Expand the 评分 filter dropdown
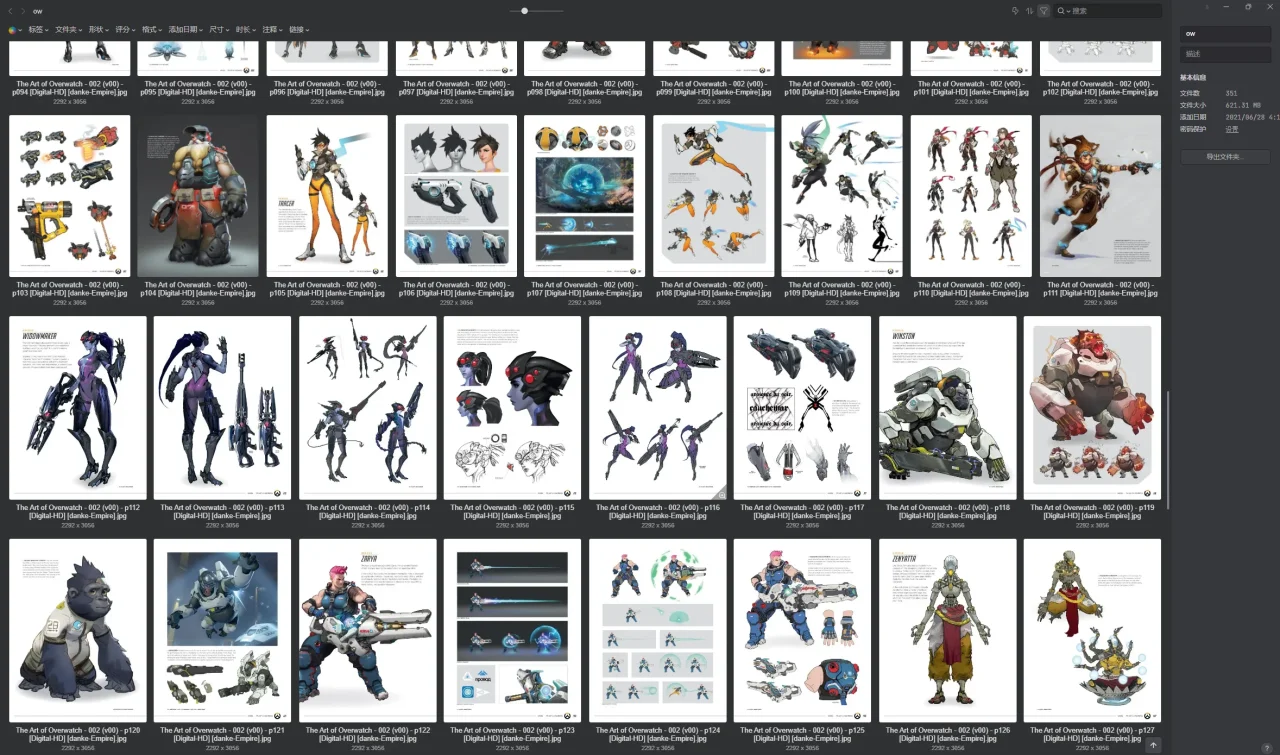Image resolution: width=1280 pixels, height=755 pixels. (126, 30)
